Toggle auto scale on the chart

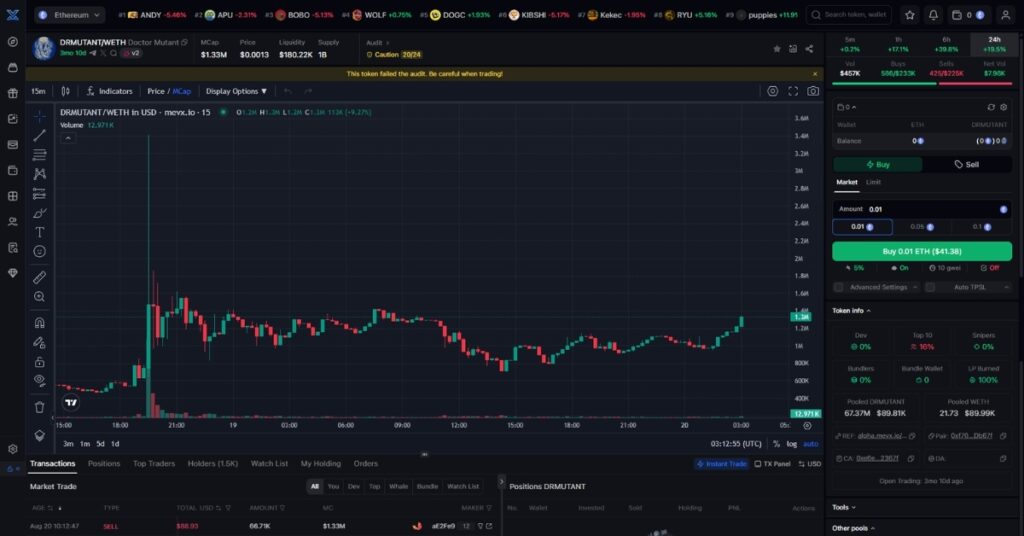(x=810, y=444)
